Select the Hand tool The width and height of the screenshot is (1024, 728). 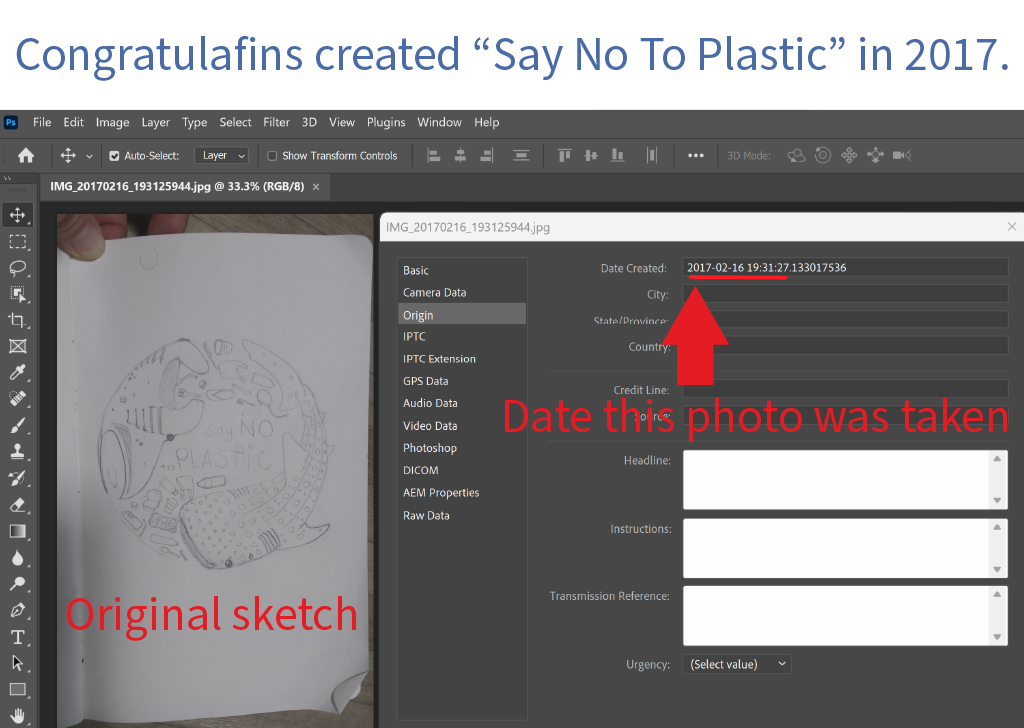(x=18, y=716)
